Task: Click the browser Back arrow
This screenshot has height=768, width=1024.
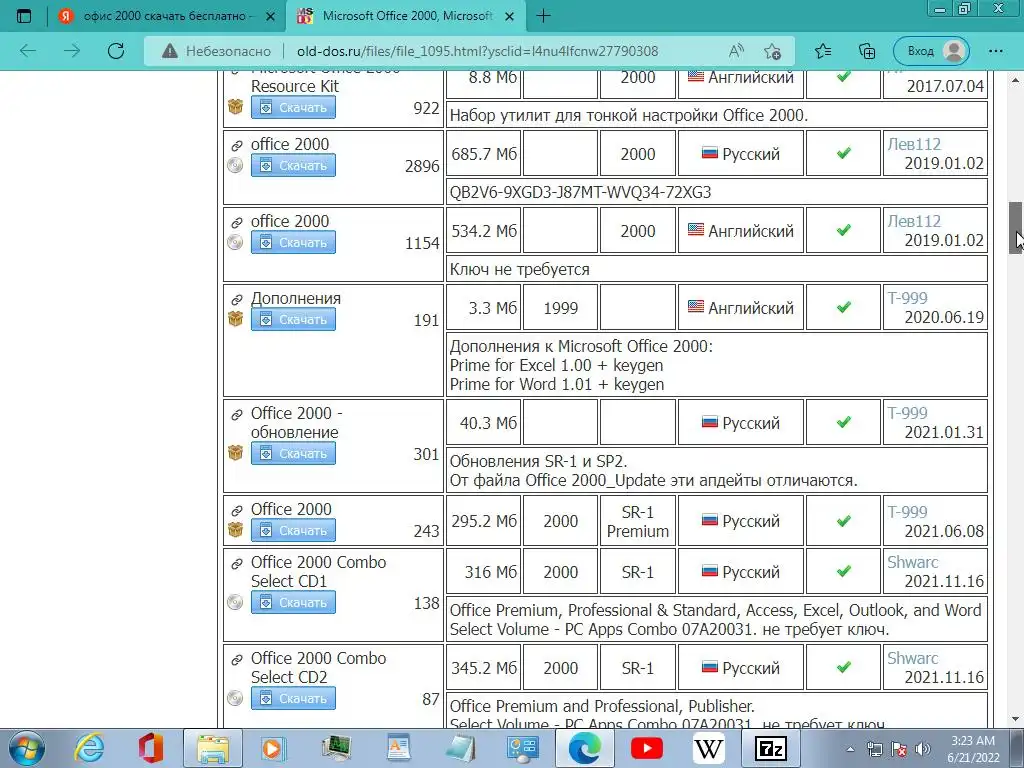Action: (28, 51)
